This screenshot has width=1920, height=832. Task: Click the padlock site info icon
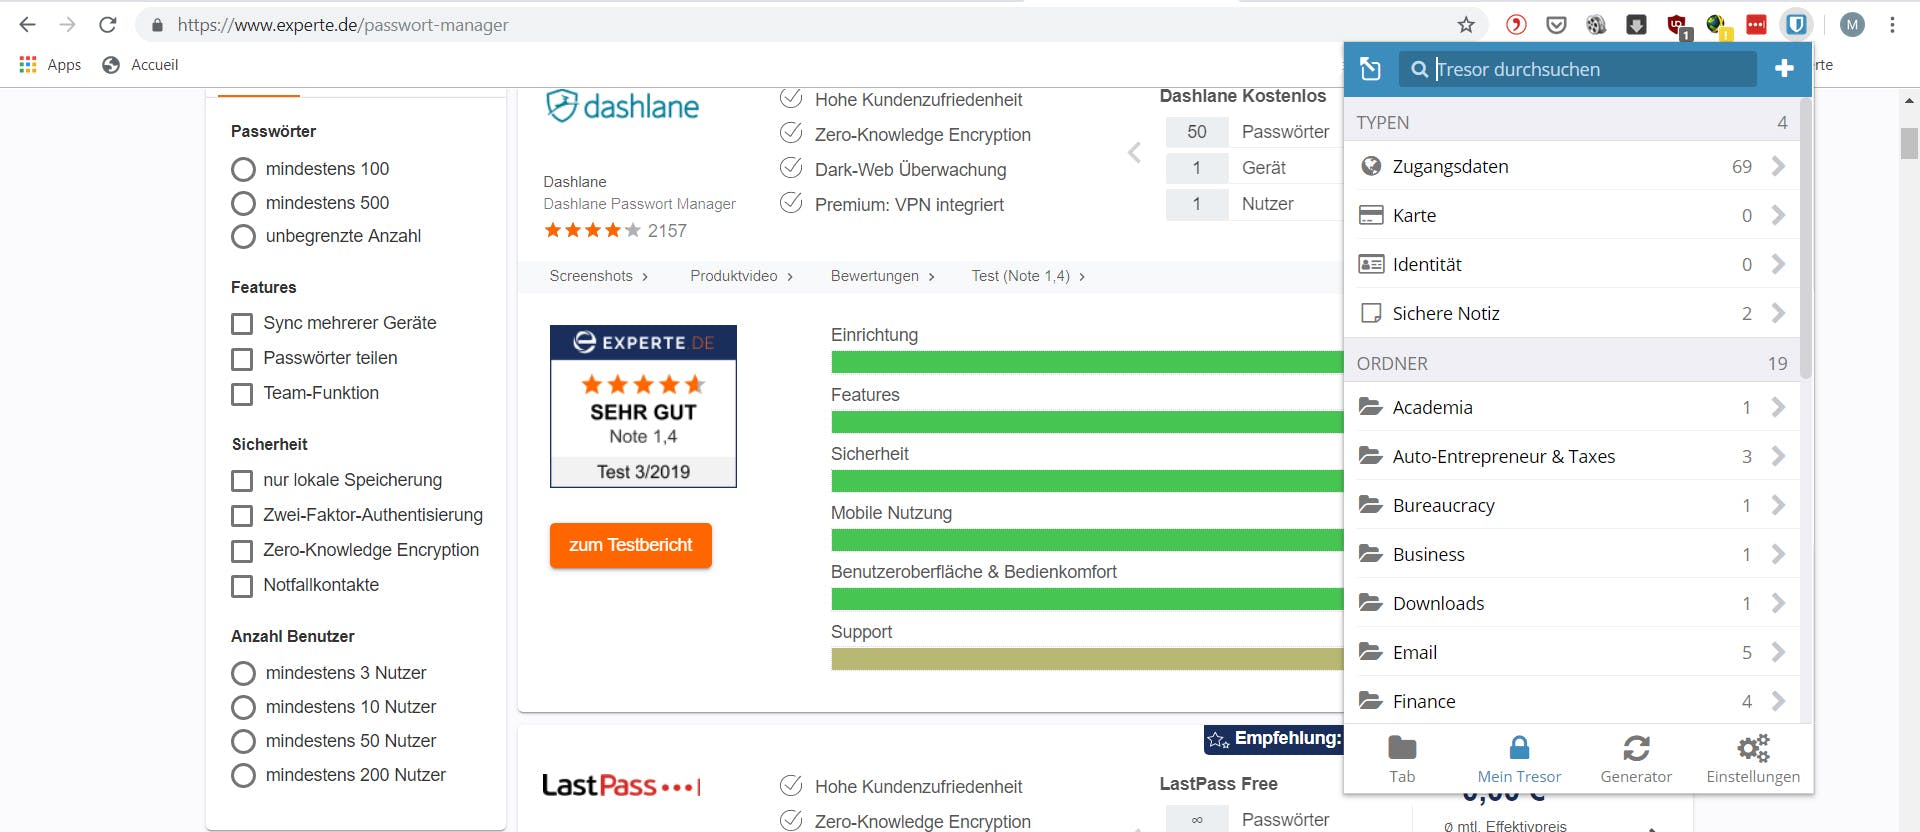point(157,25)
